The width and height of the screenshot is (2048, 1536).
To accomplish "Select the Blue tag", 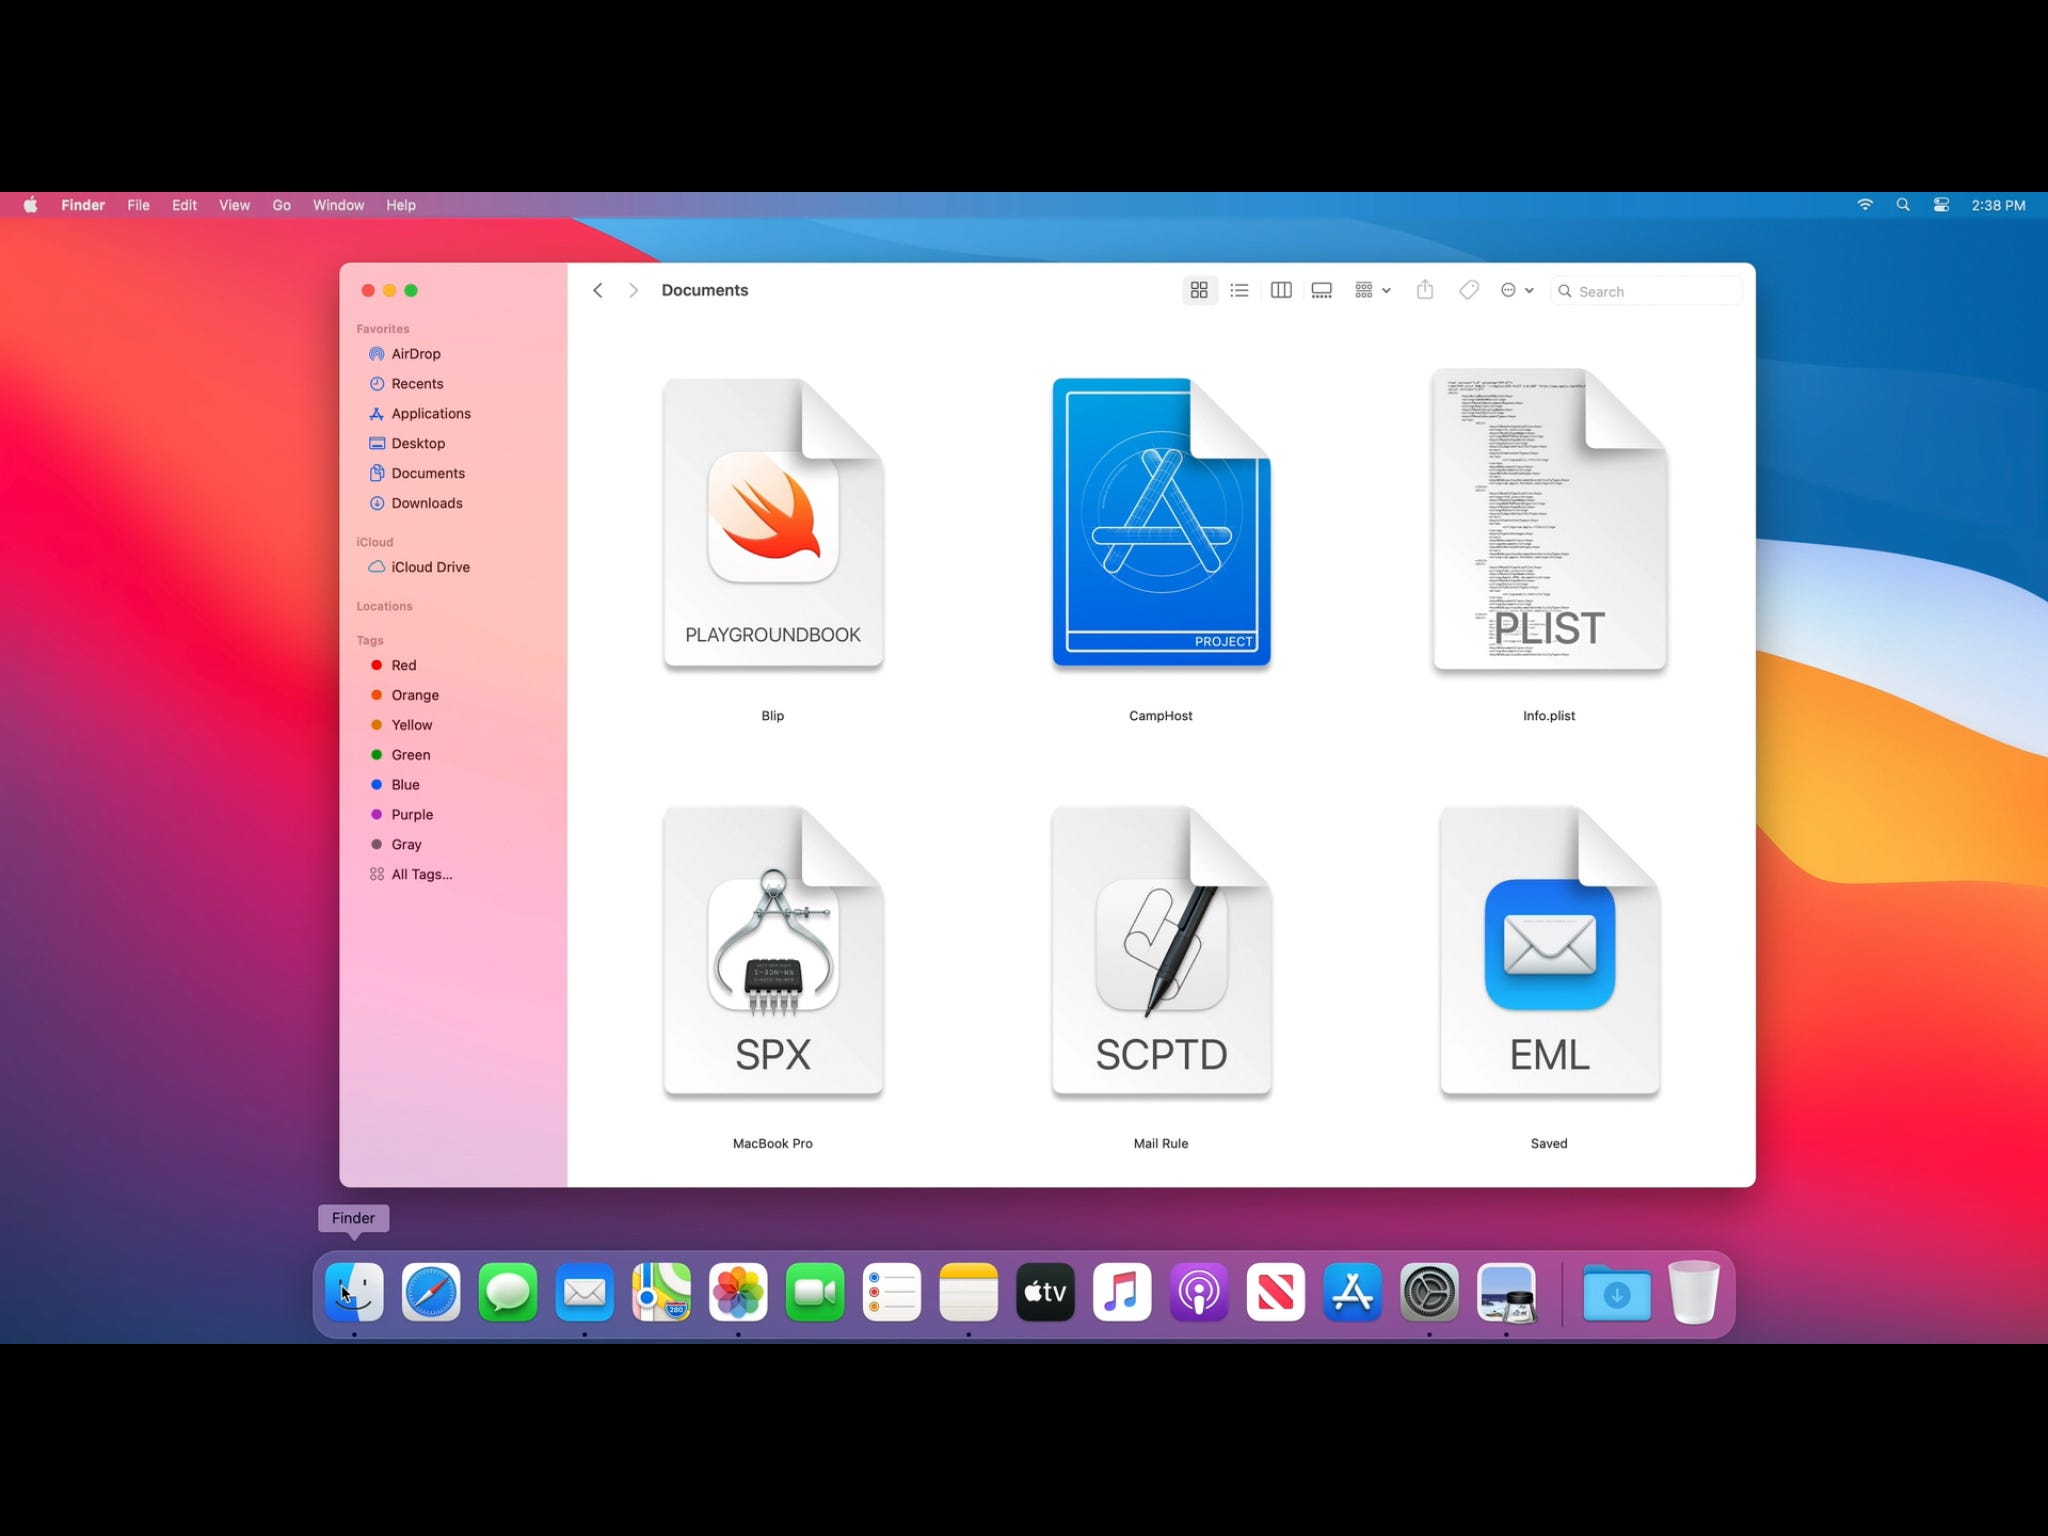I will click(395, 785).
